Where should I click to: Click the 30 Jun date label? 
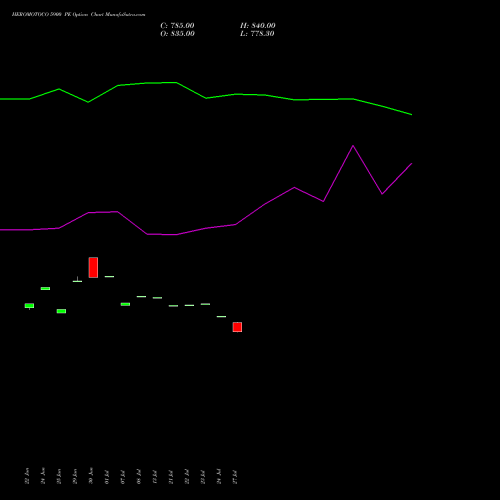pos(91,476)
